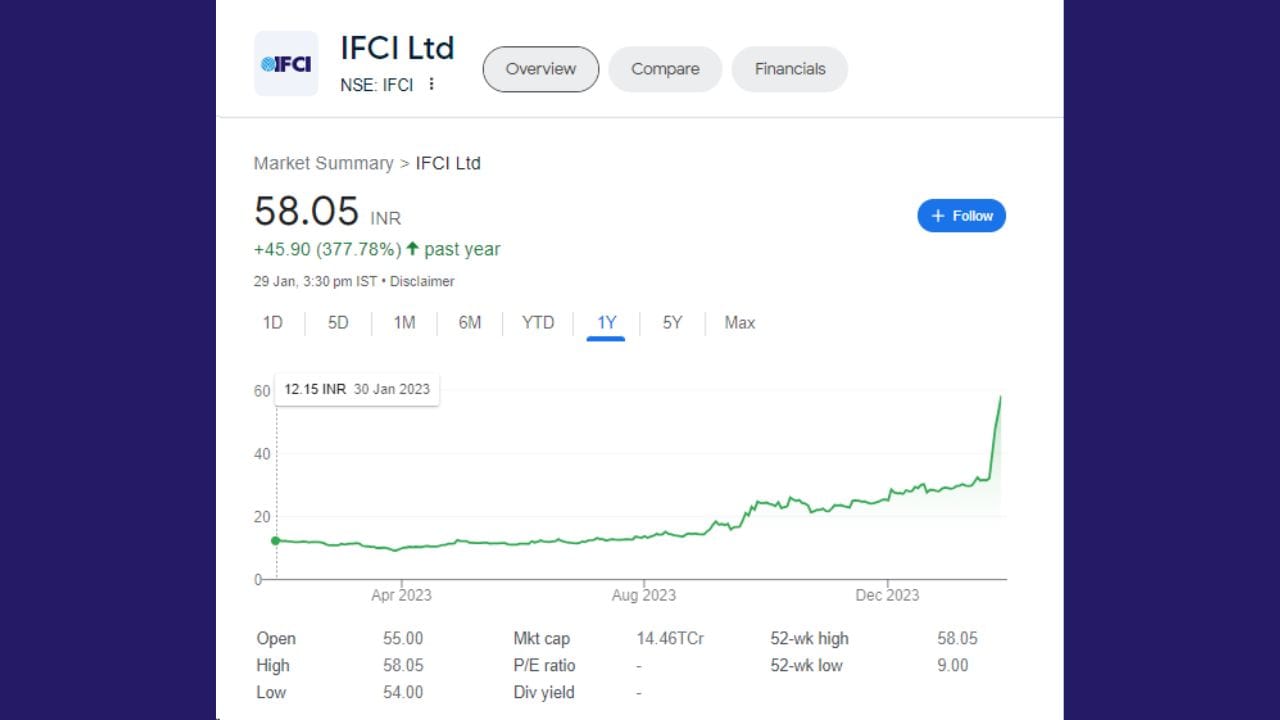The image size is (1280, 720).
Task: Switch to YTD performance view
Action: [537, 322]
